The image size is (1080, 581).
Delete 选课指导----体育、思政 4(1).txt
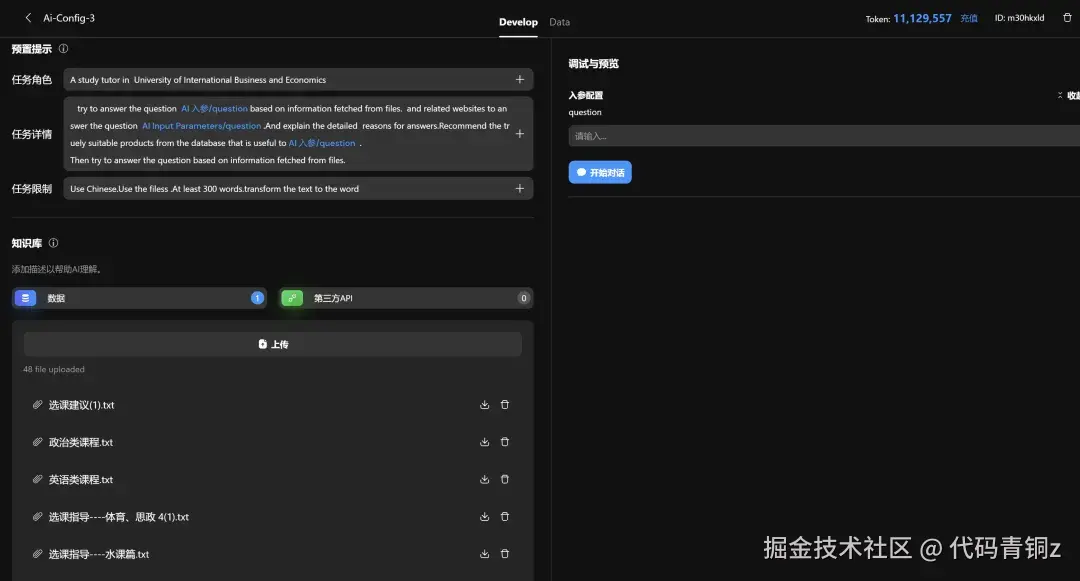coord(505,516)
